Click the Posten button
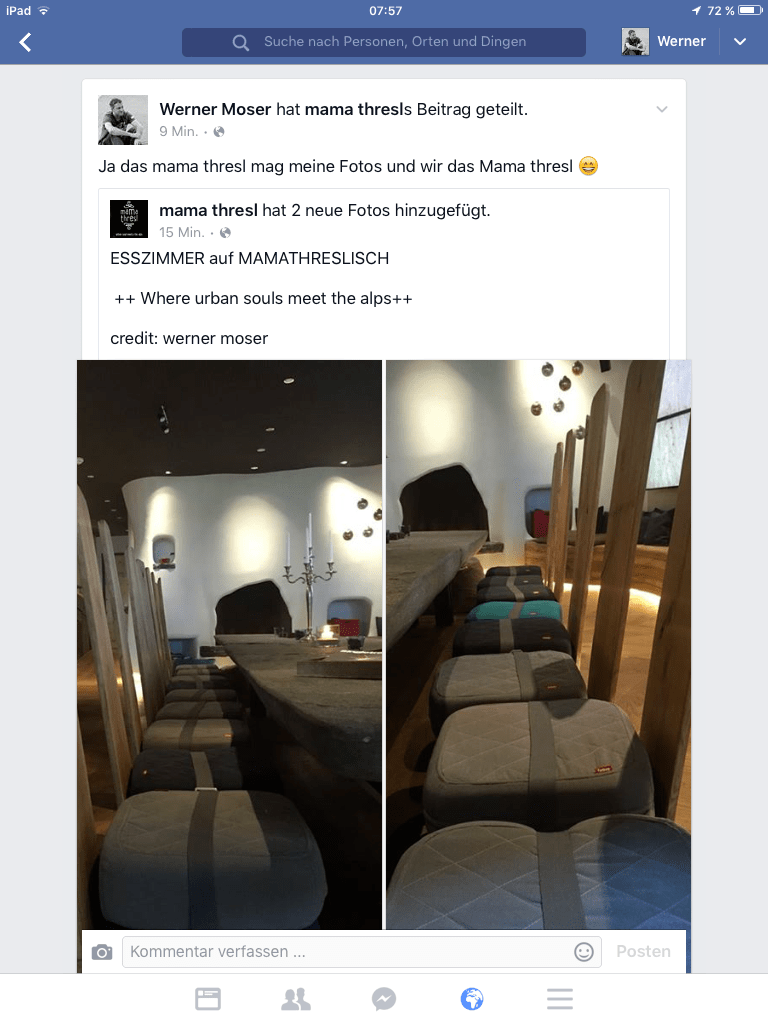768x1024 pixels. click(643, 952)
